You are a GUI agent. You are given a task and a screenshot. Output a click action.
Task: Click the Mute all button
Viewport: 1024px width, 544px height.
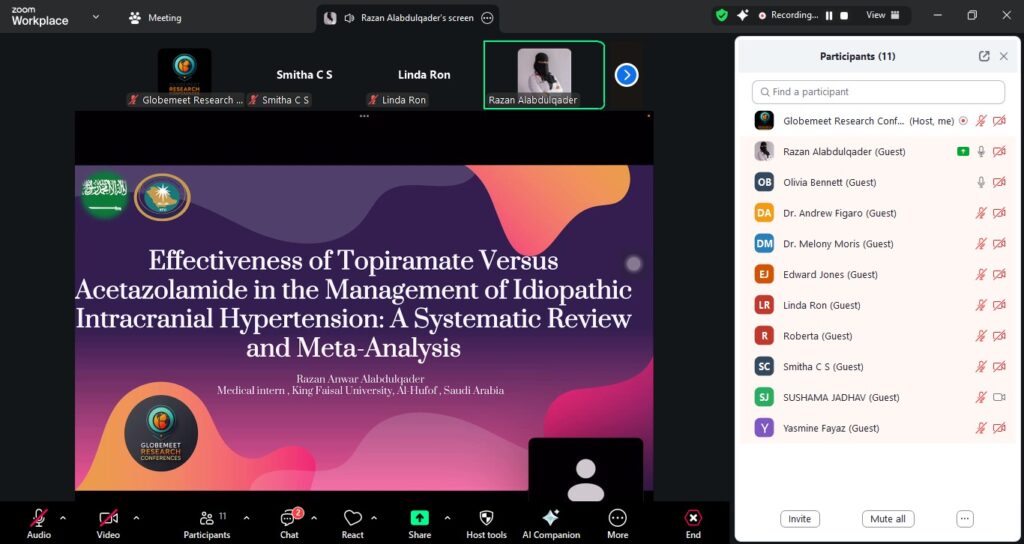887,519
